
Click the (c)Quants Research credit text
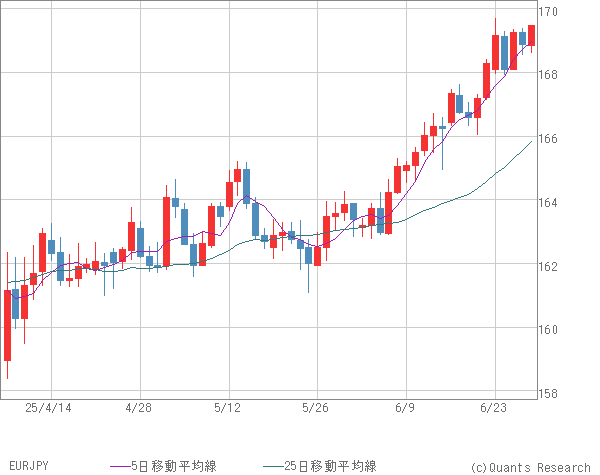point(530,467)
